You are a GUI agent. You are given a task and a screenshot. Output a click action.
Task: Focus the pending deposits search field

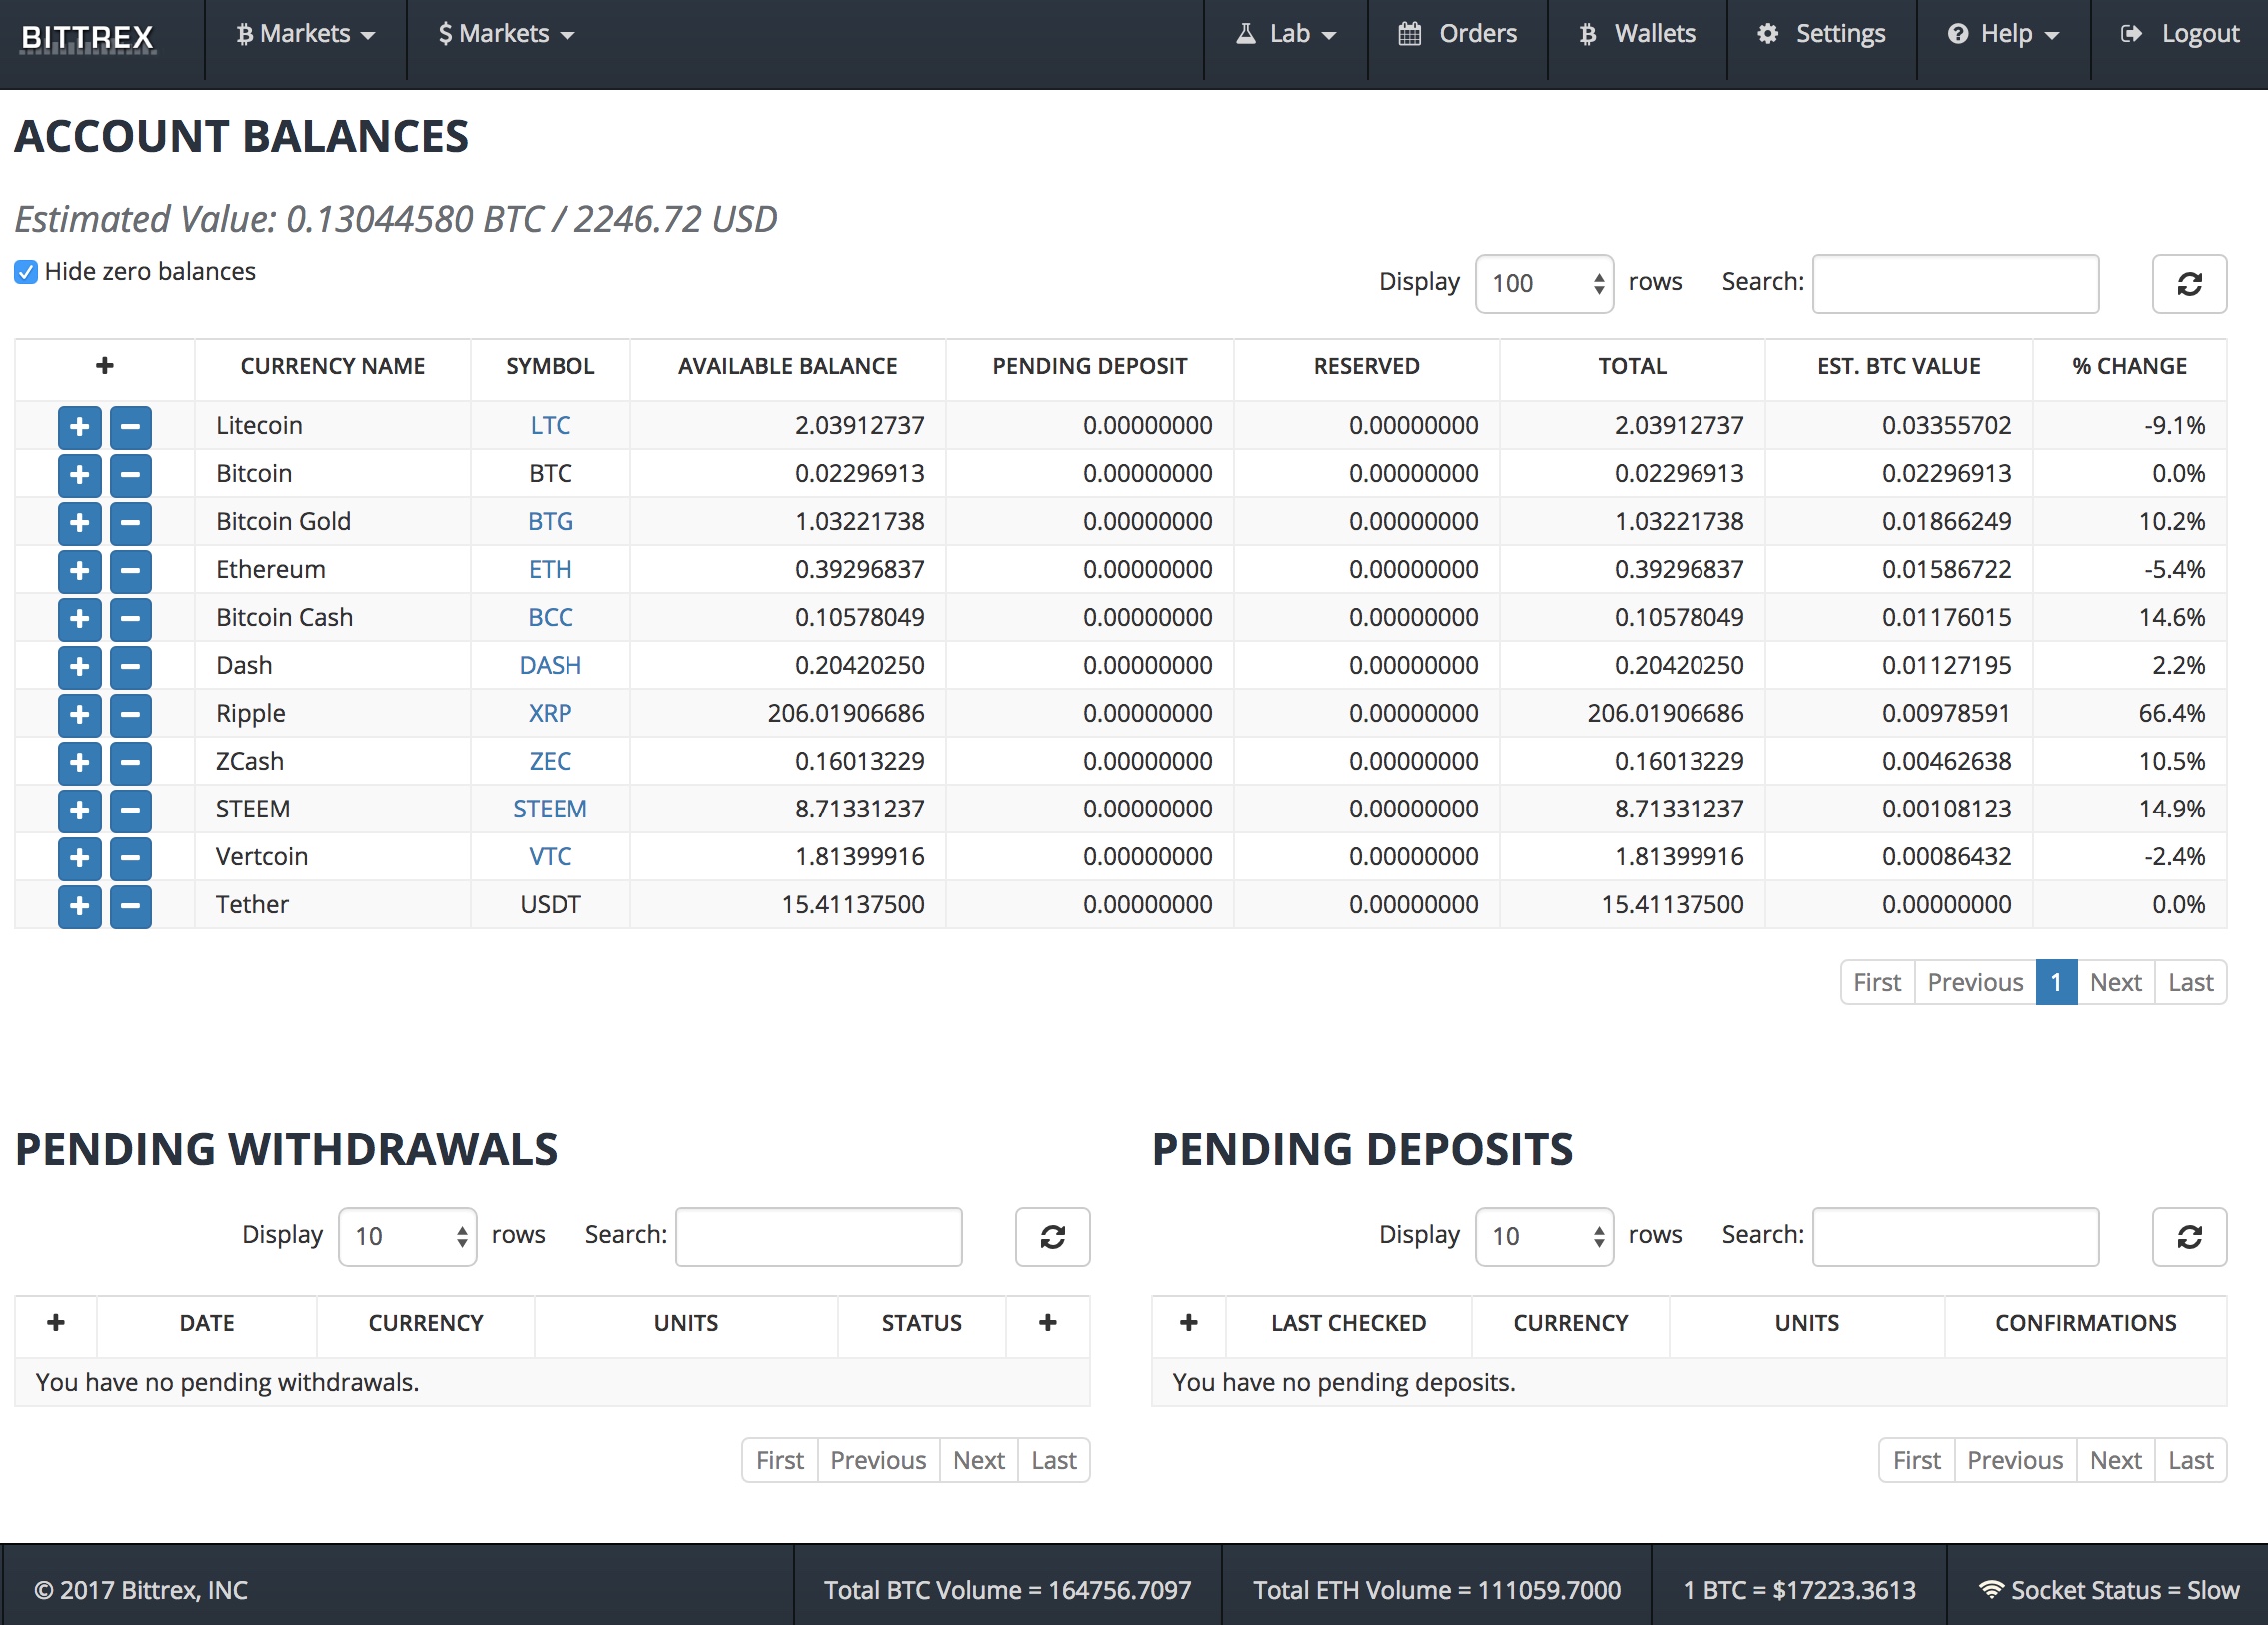1955,1237
